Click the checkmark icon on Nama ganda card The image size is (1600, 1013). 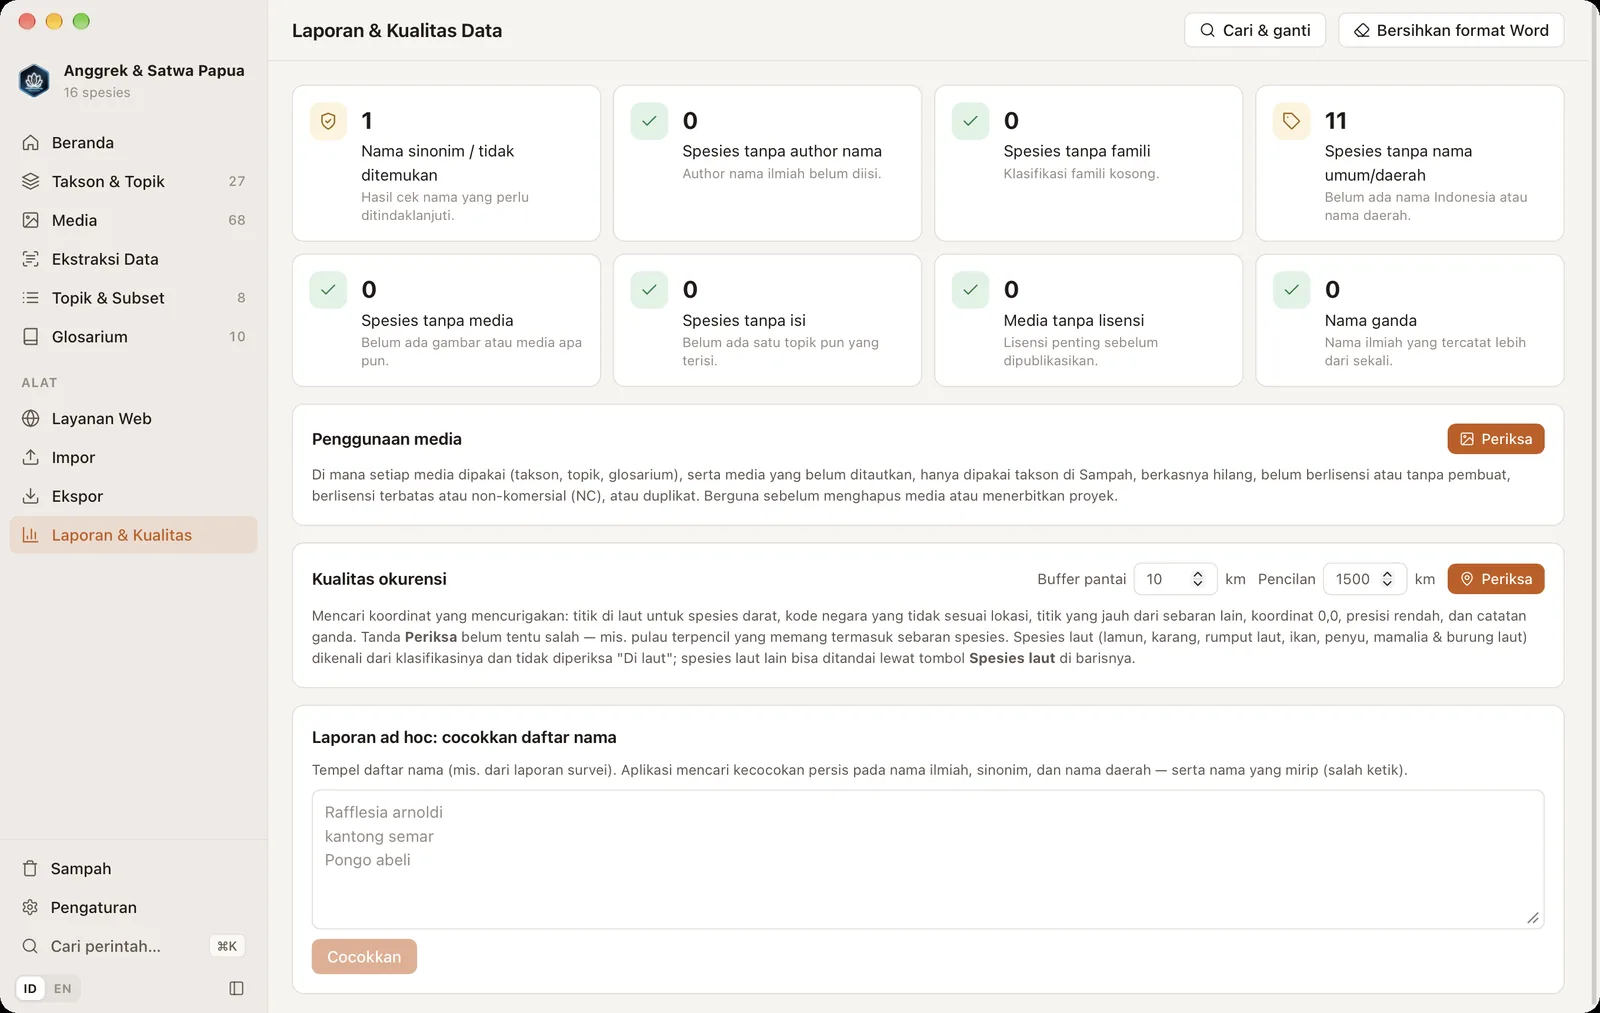pyautogui.click(x=1291, y=290)
